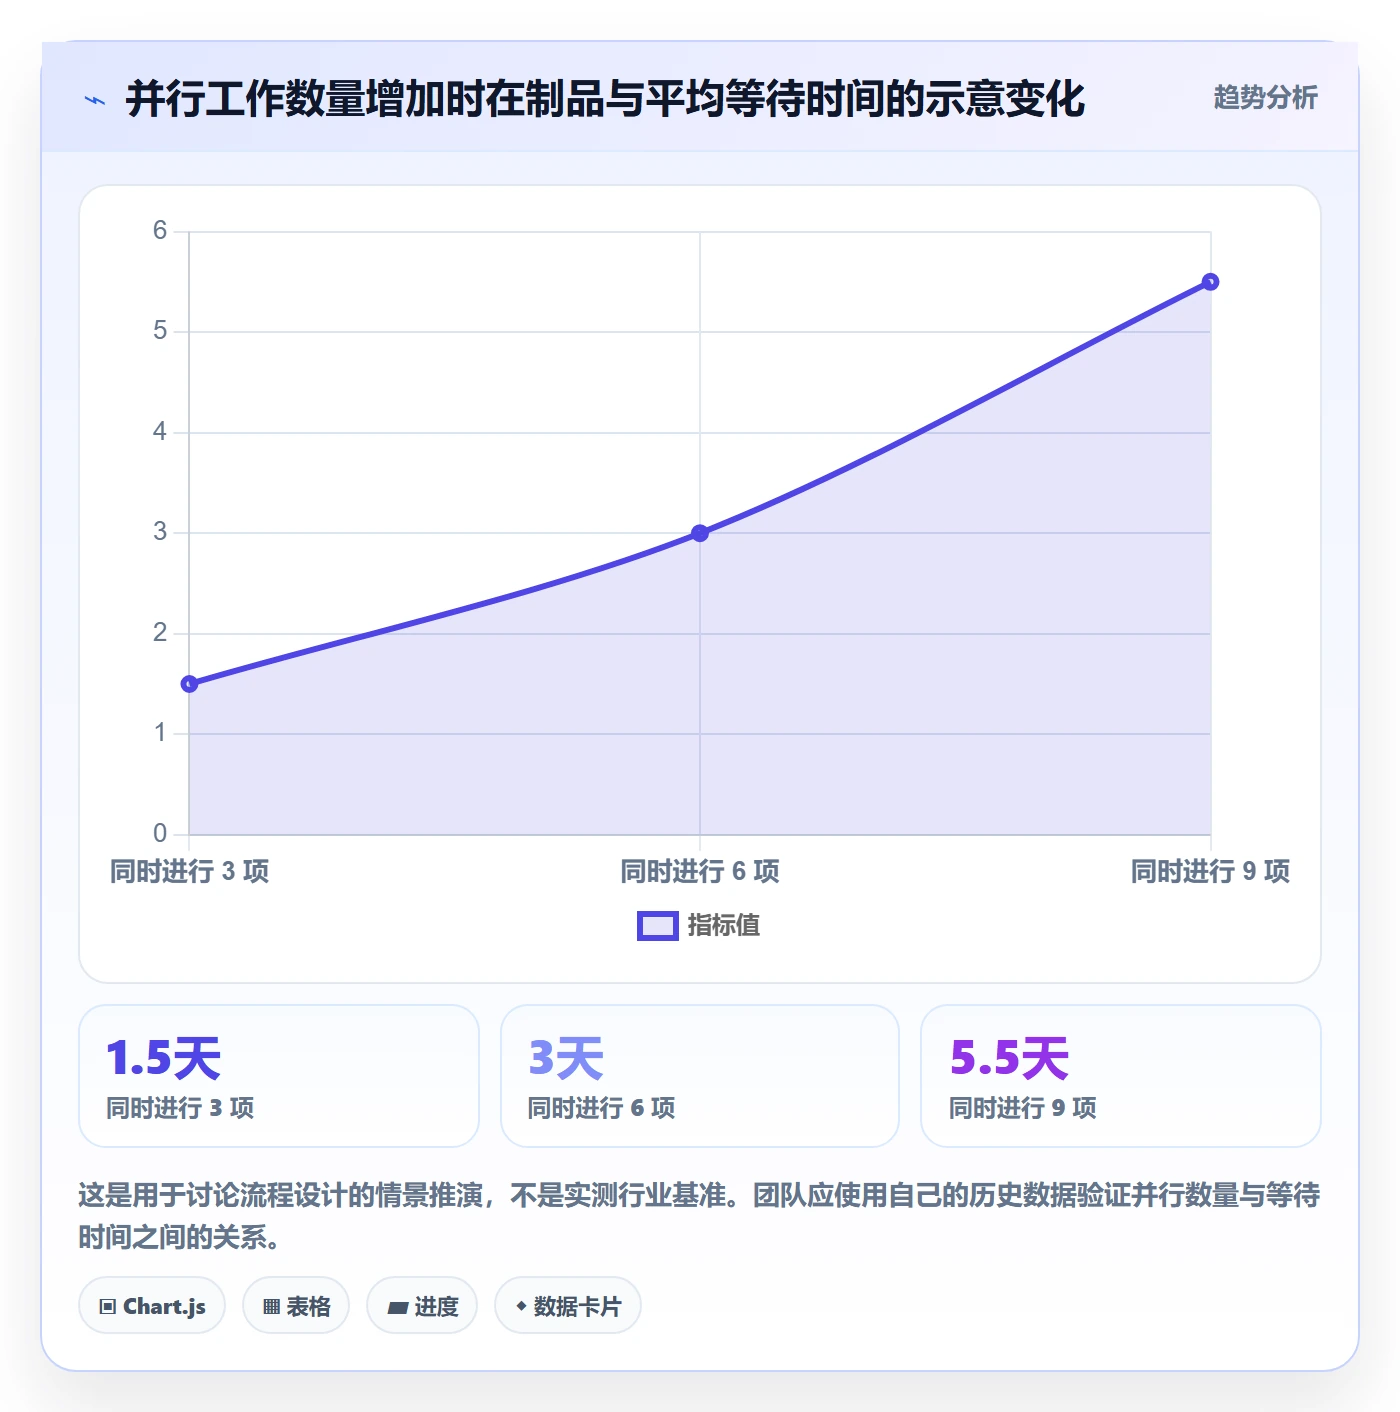Click the grid icon in 表格 tag
Screen dimensions: 1400x1412
point(271,1307)
